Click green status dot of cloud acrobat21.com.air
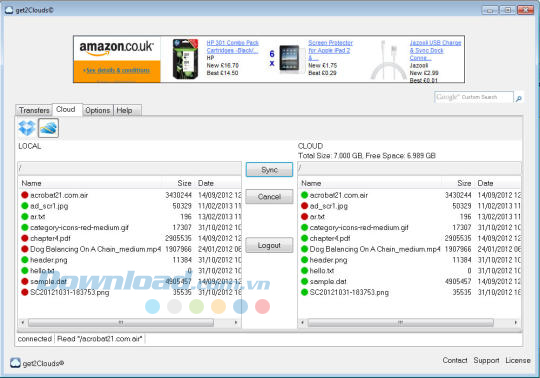The width and height of the screenshot is (540, 378). tap(304, 195)
